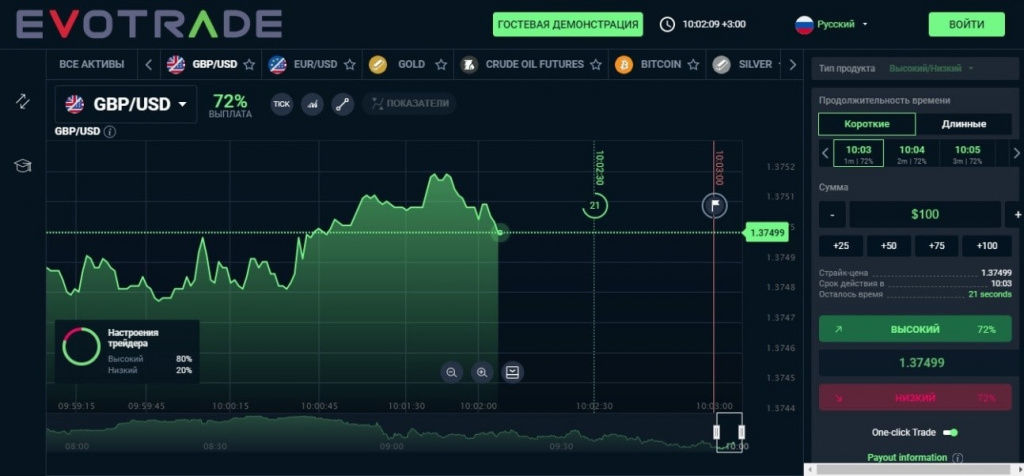
Task: Add +25 to amount
Action: click(841, 246)
